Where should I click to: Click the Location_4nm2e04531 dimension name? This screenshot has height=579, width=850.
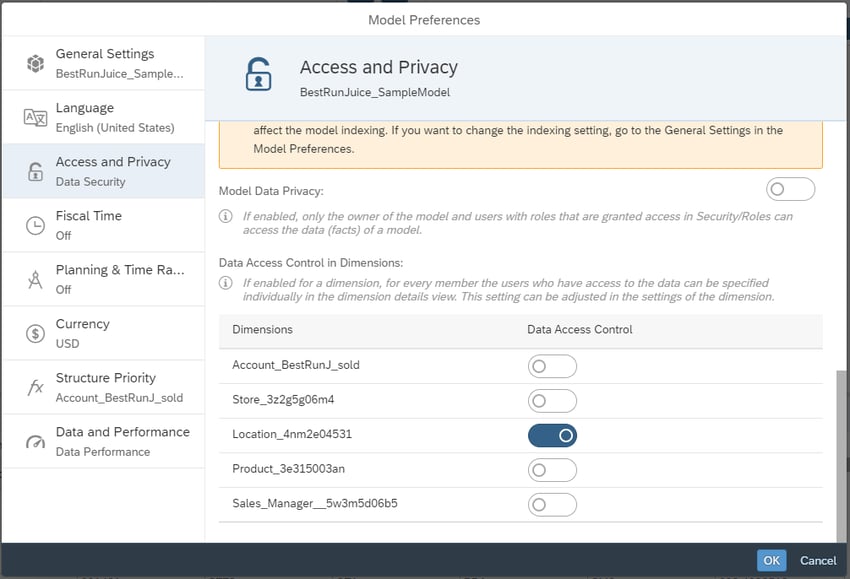292,434
